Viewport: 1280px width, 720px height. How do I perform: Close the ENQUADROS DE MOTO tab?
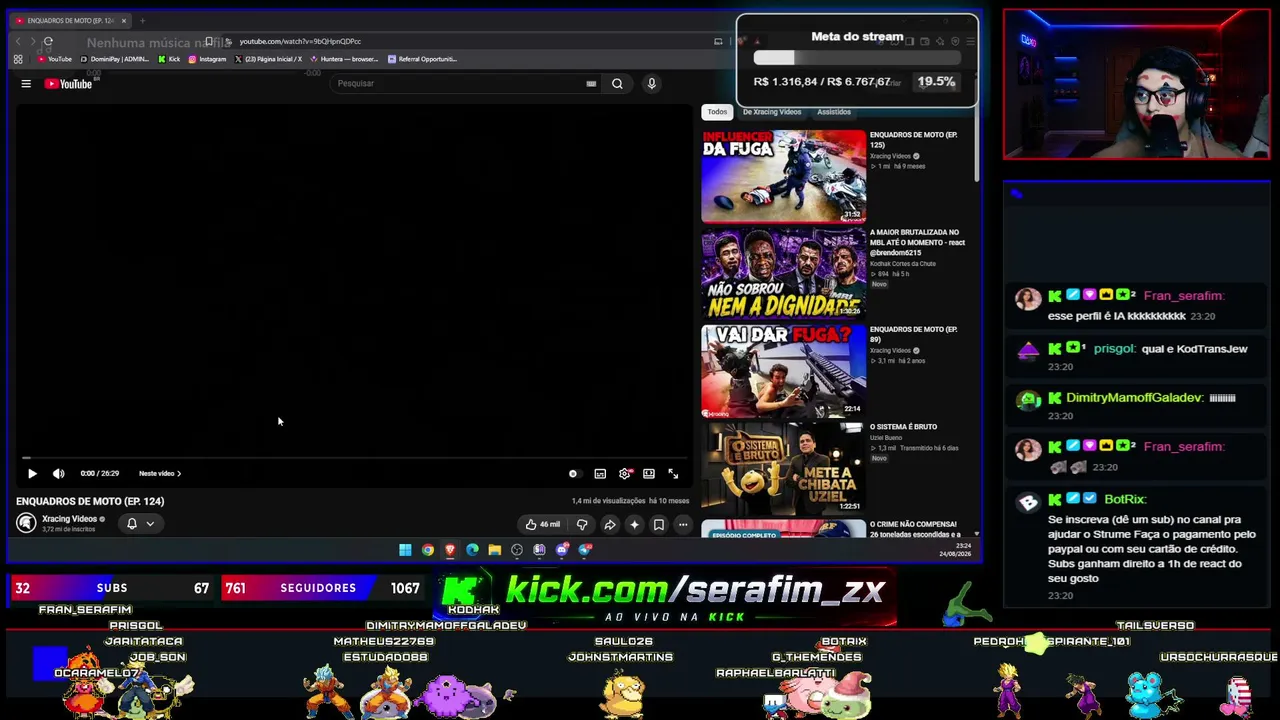(124, 20)
